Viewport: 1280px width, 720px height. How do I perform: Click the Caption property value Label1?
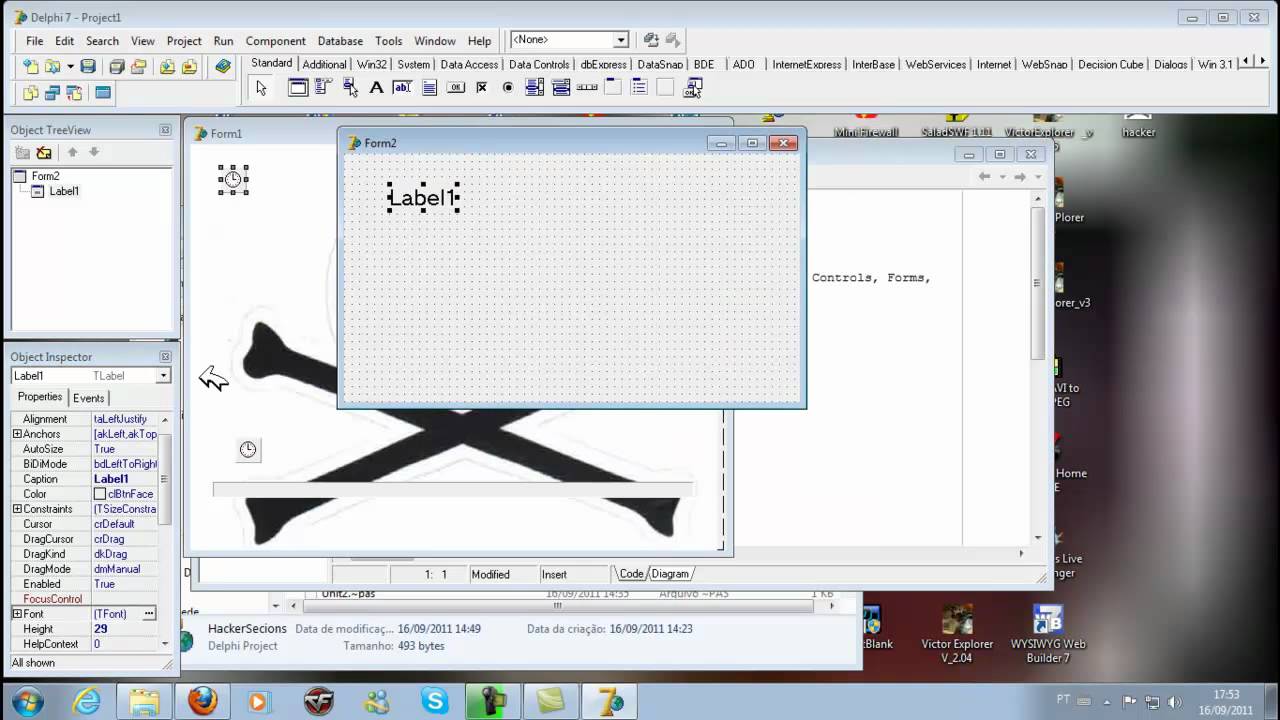tap(111, 479)
